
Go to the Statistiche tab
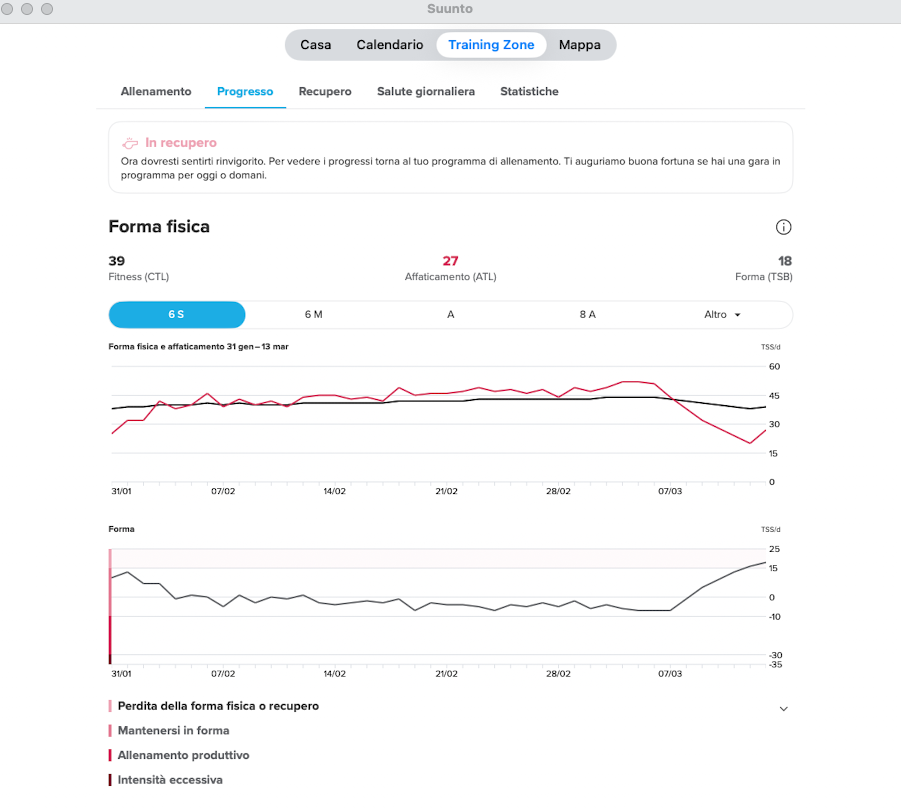click(529, 91)
